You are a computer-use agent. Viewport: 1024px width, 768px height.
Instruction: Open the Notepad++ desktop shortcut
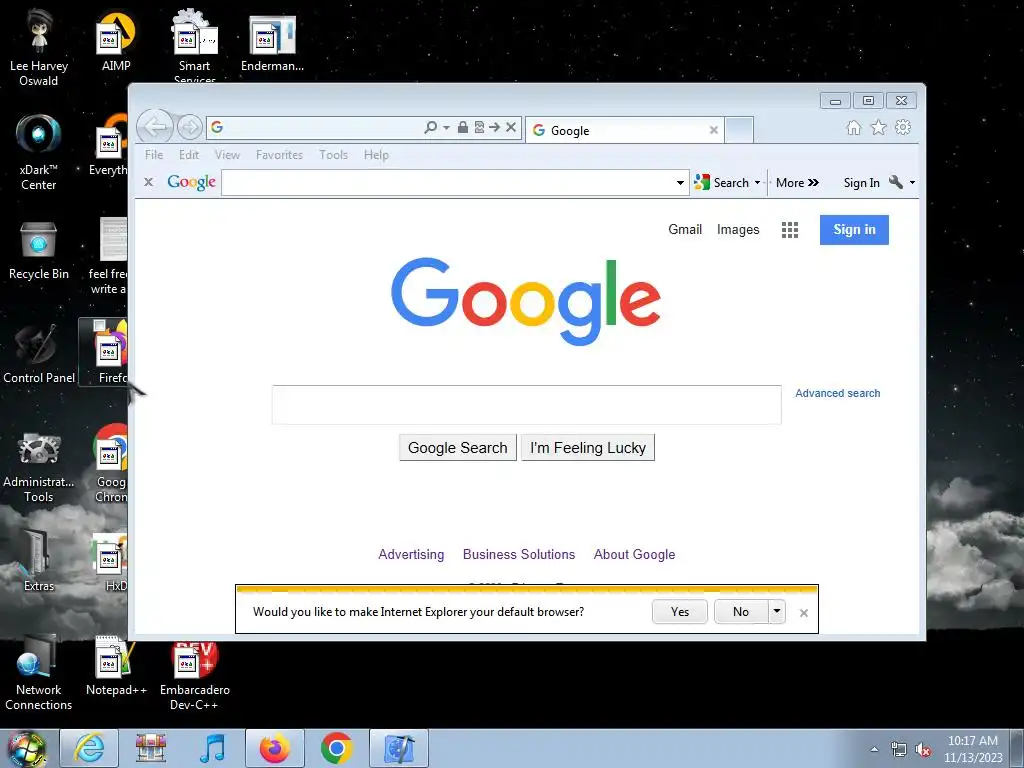point(116,667)
